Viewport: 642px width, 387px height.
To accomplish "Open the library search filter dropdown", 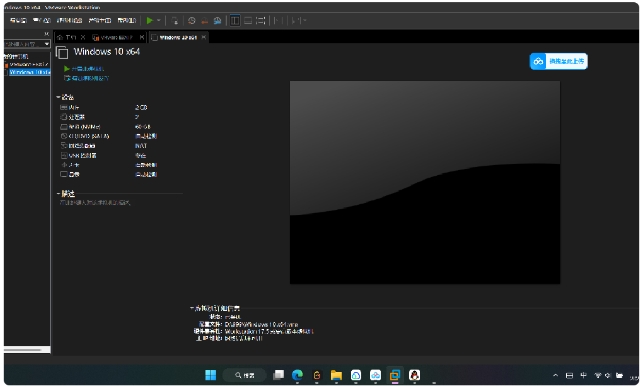I will pos(47,44).
